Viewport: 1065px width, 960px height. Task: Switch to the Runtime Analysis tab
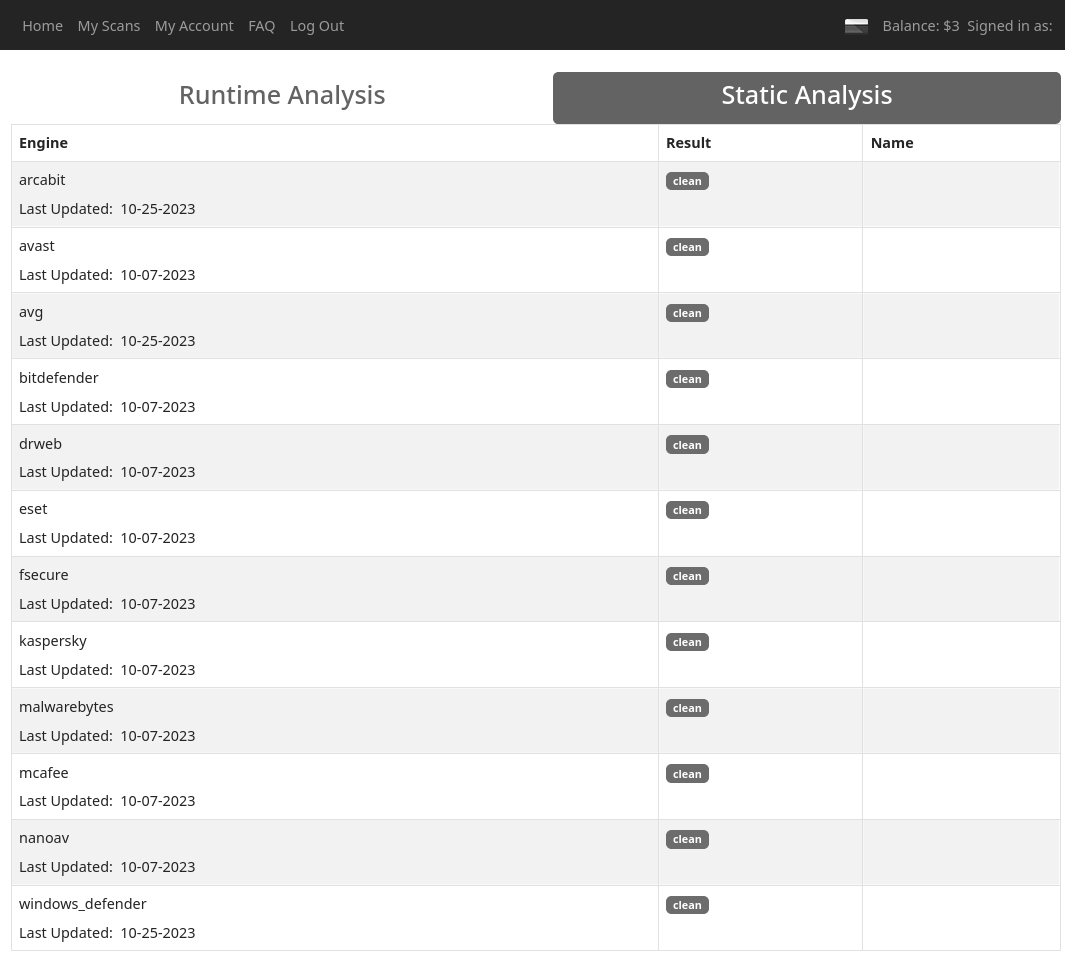(282, 95)
